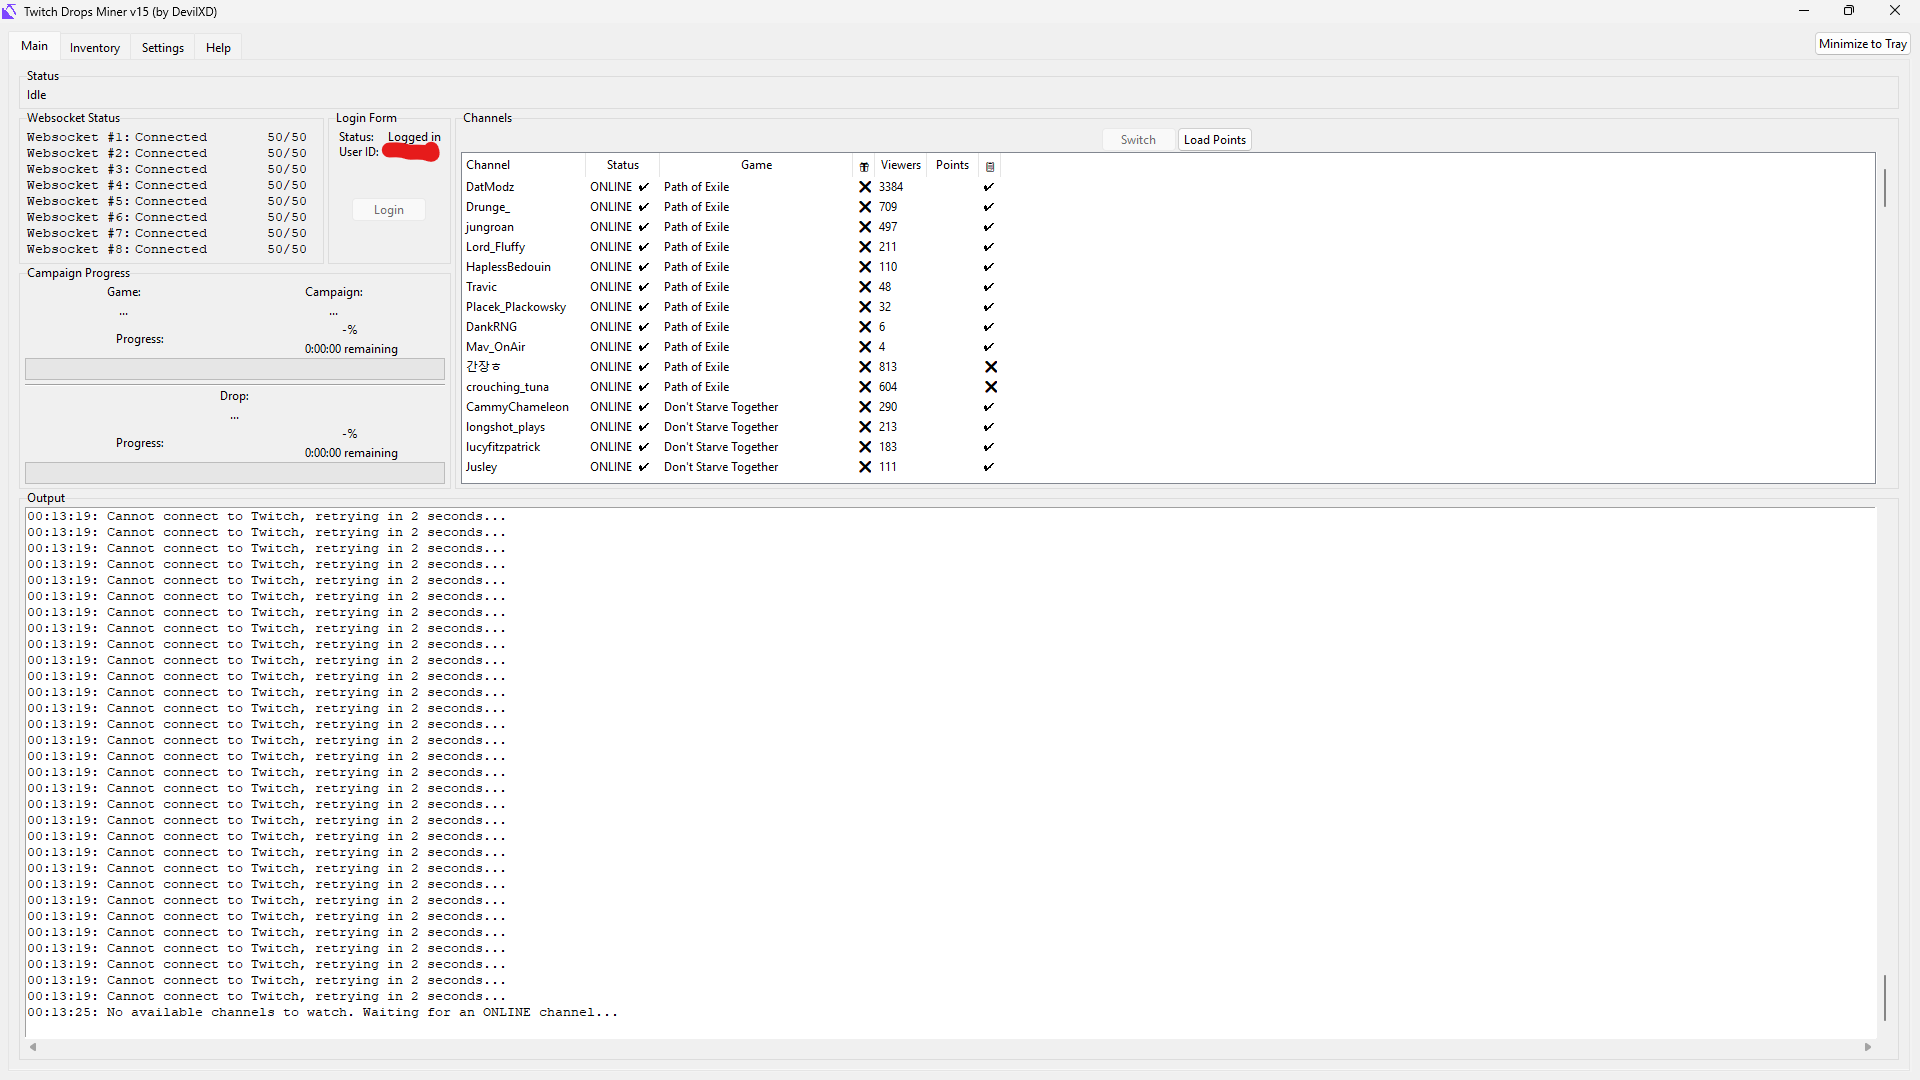Click the clipboard icon in the channel list header
This screenshot has height=1080, width=1920.
(990, 165)
